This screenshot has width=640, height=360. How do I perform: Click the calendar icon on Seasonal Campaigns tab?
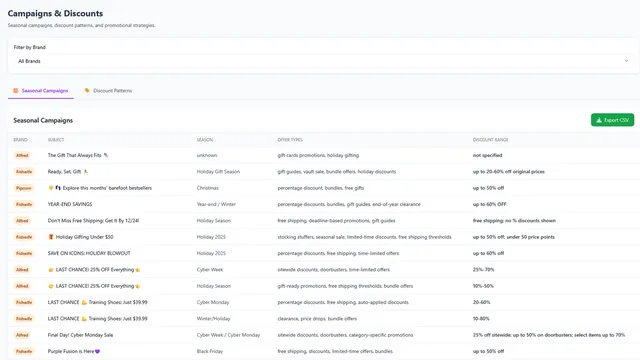tap(16, 91)
